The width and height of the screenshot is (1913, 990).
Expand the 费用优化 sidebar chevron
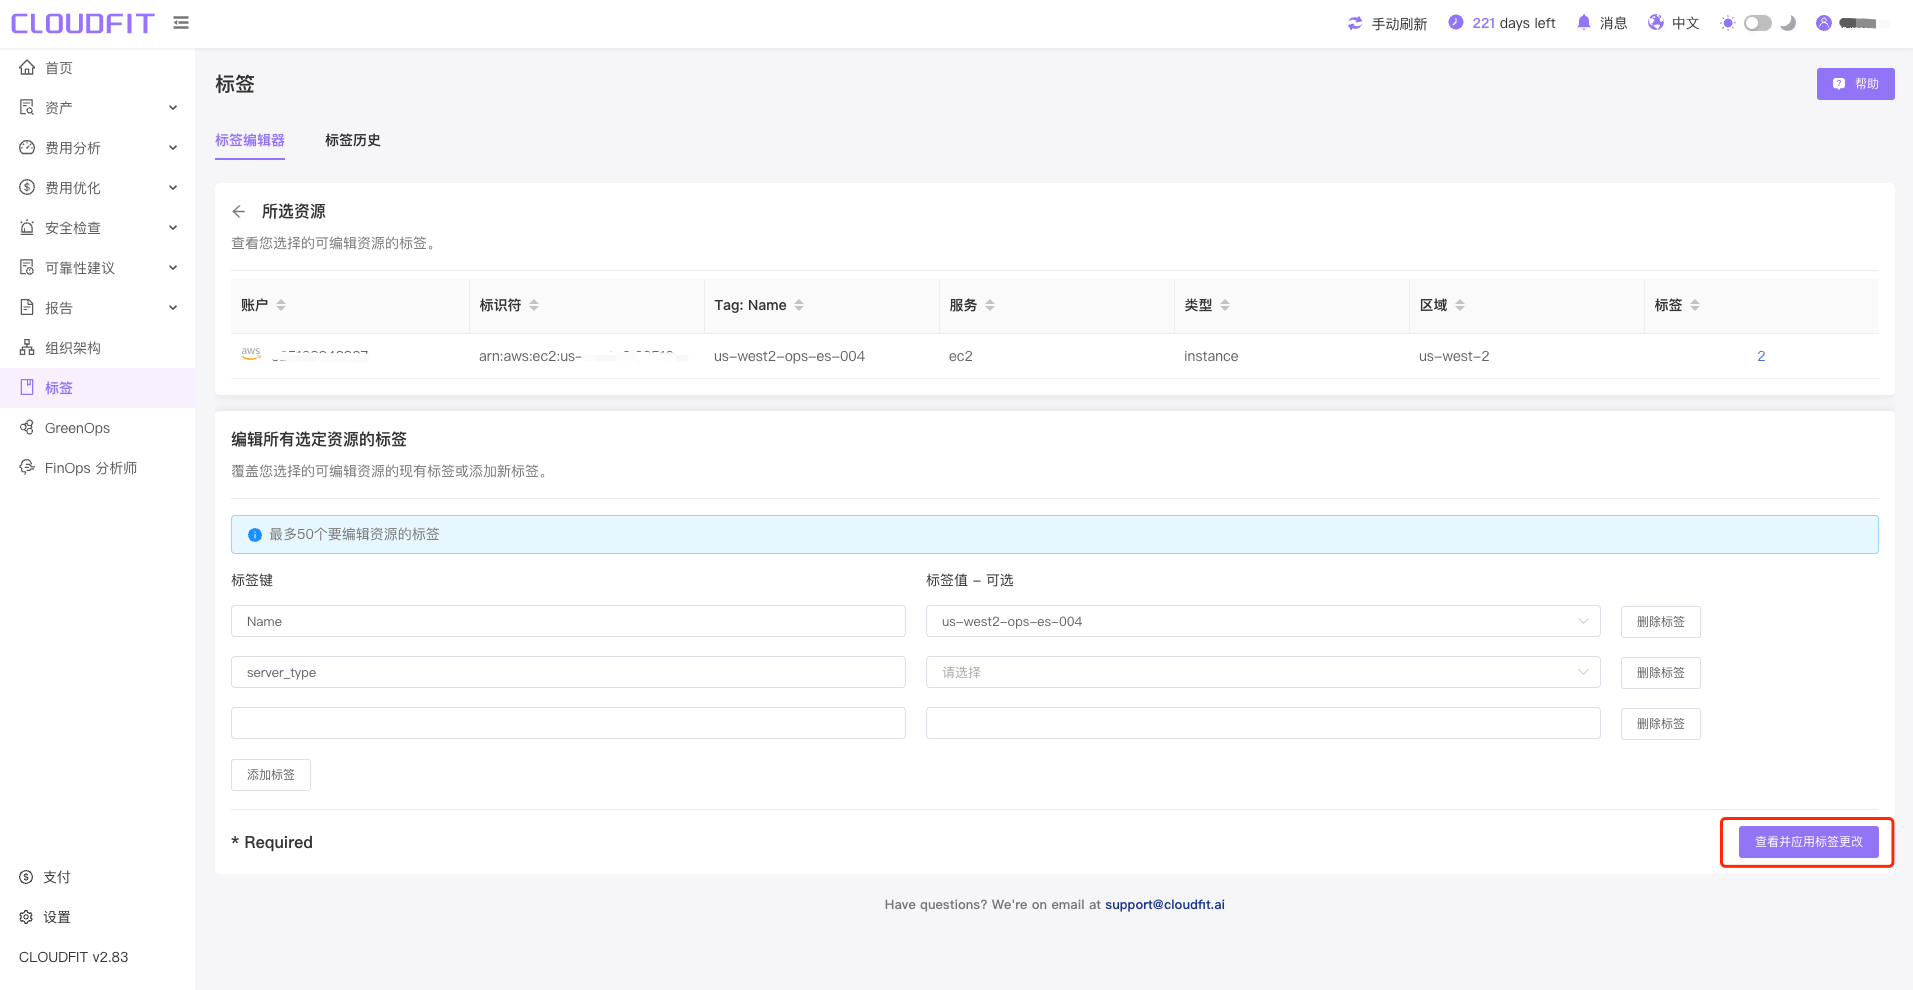(x=173, y=188)
